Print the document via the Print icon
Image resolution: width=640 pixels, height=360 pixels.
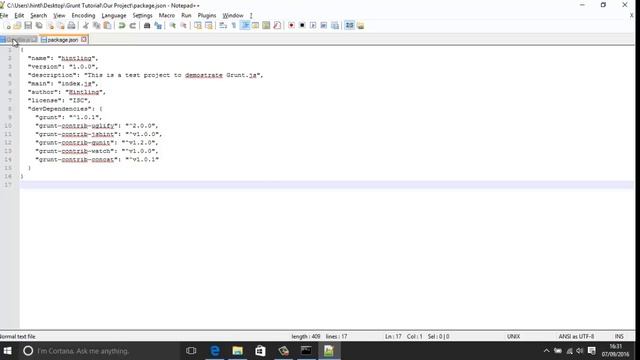coord(71,26)
